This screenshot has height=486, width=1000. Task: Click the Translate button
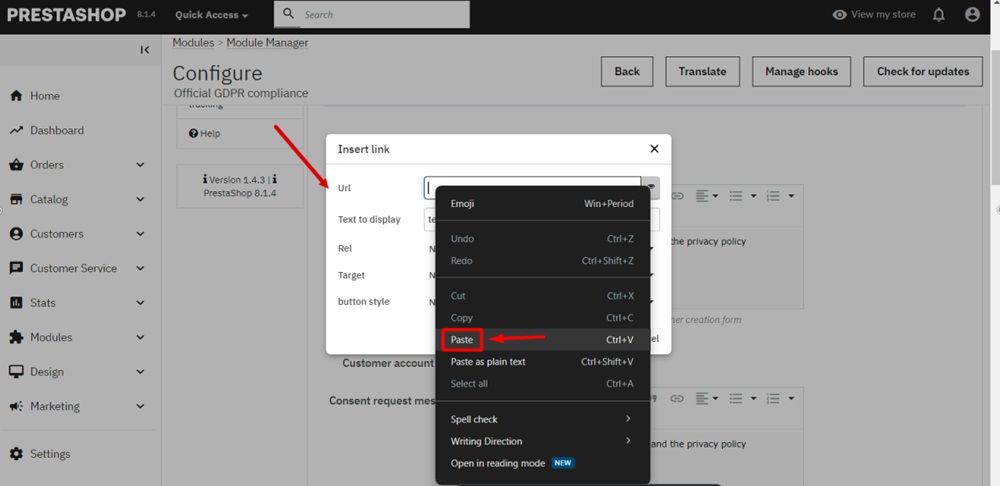[702, 71]
